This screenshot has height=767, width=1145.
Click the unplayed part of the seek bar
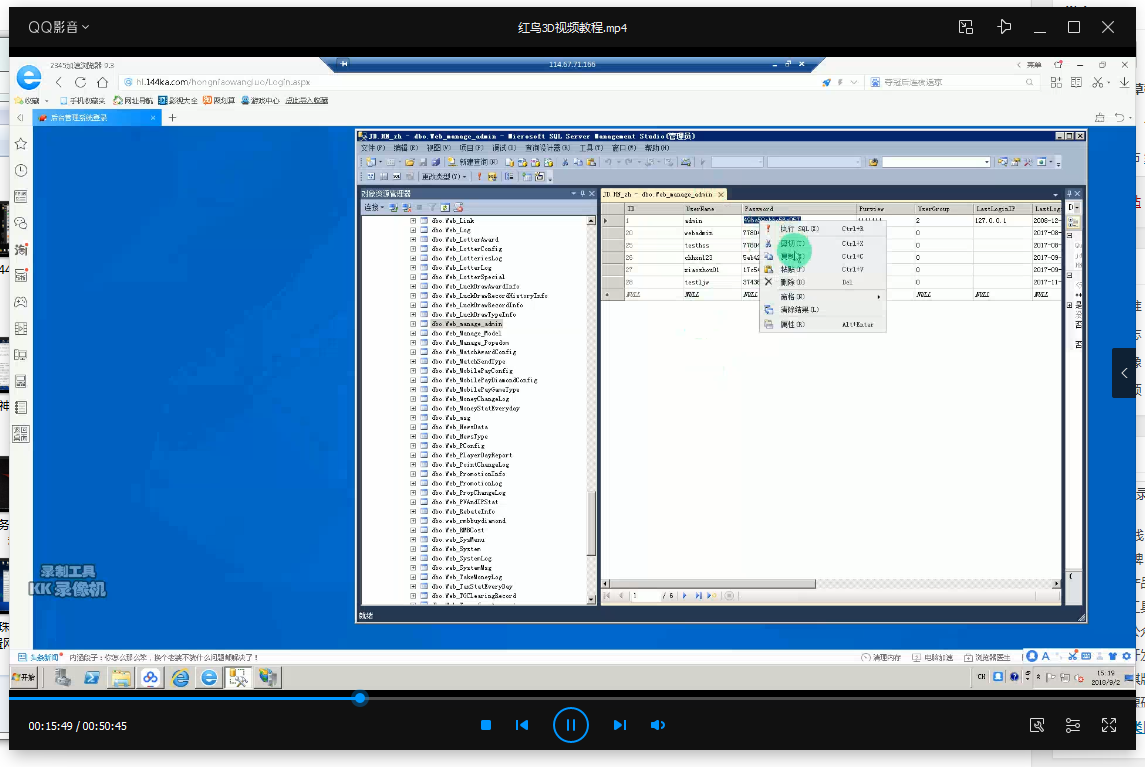(750, 698)
